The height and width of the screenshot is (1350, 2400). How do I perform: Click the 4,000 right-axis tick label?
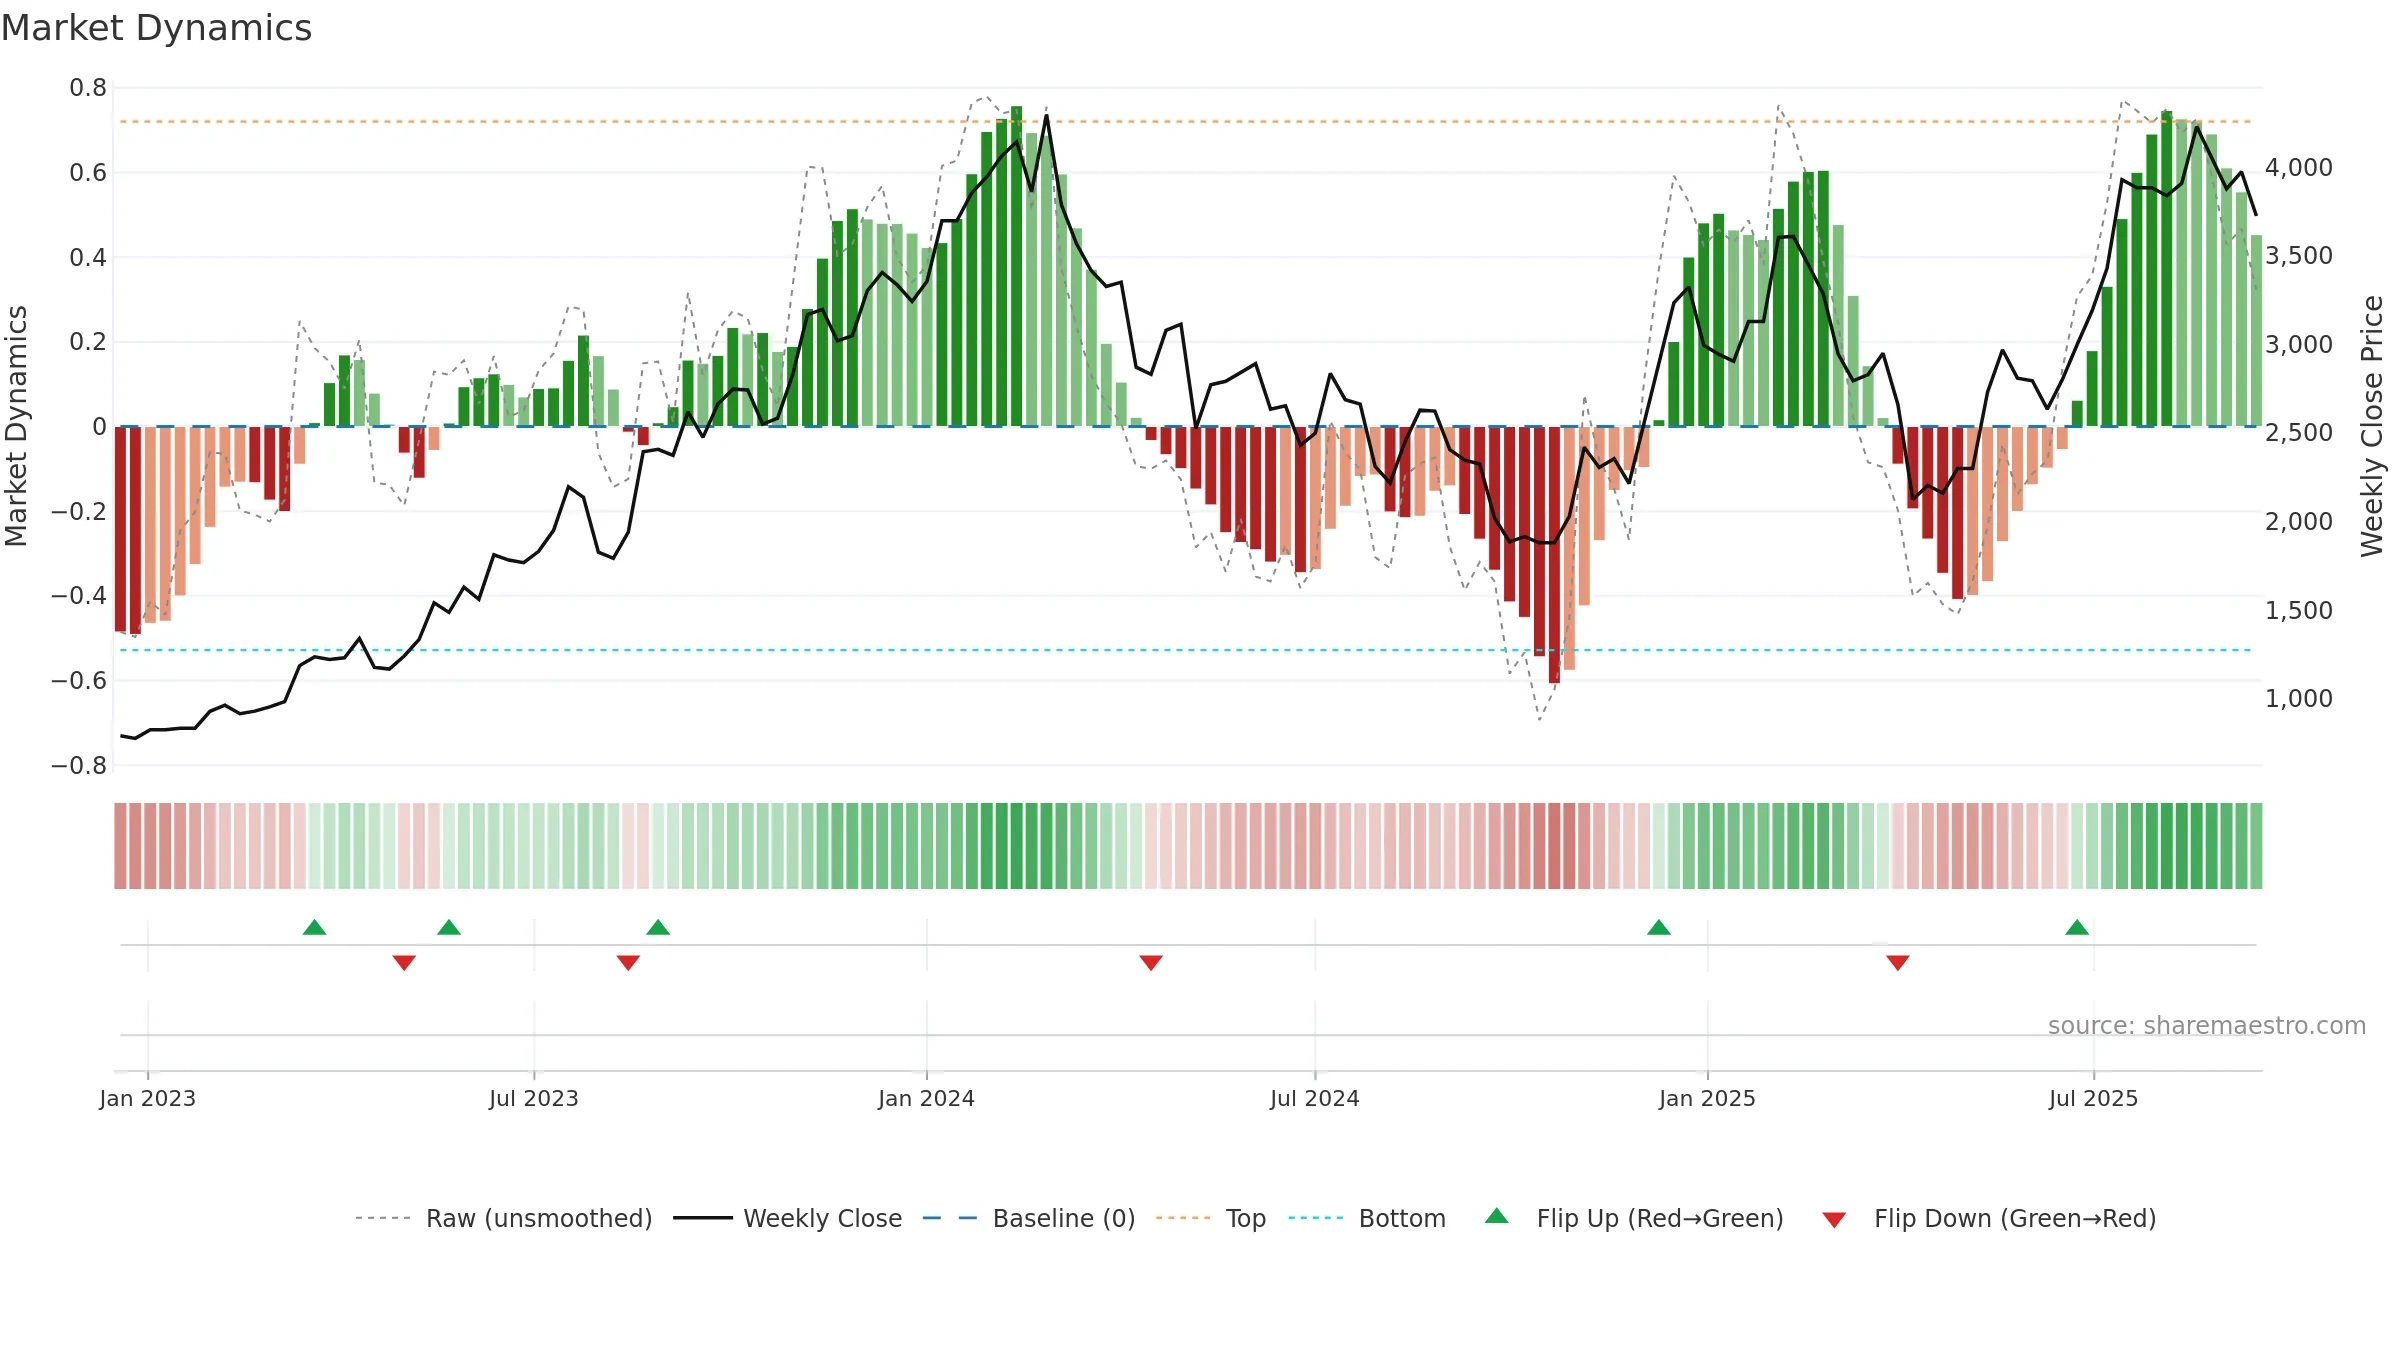(x=2299, y=167)
